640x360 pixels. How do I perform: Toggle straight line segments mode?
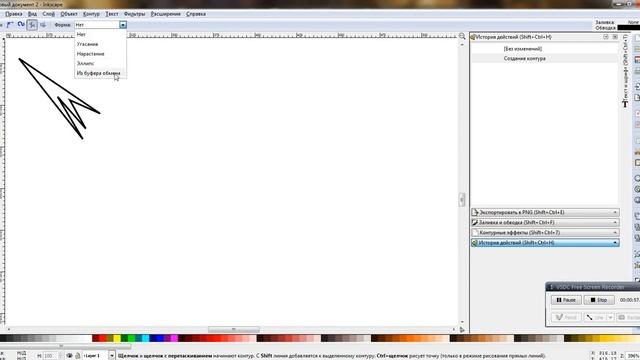click(32, 25)
